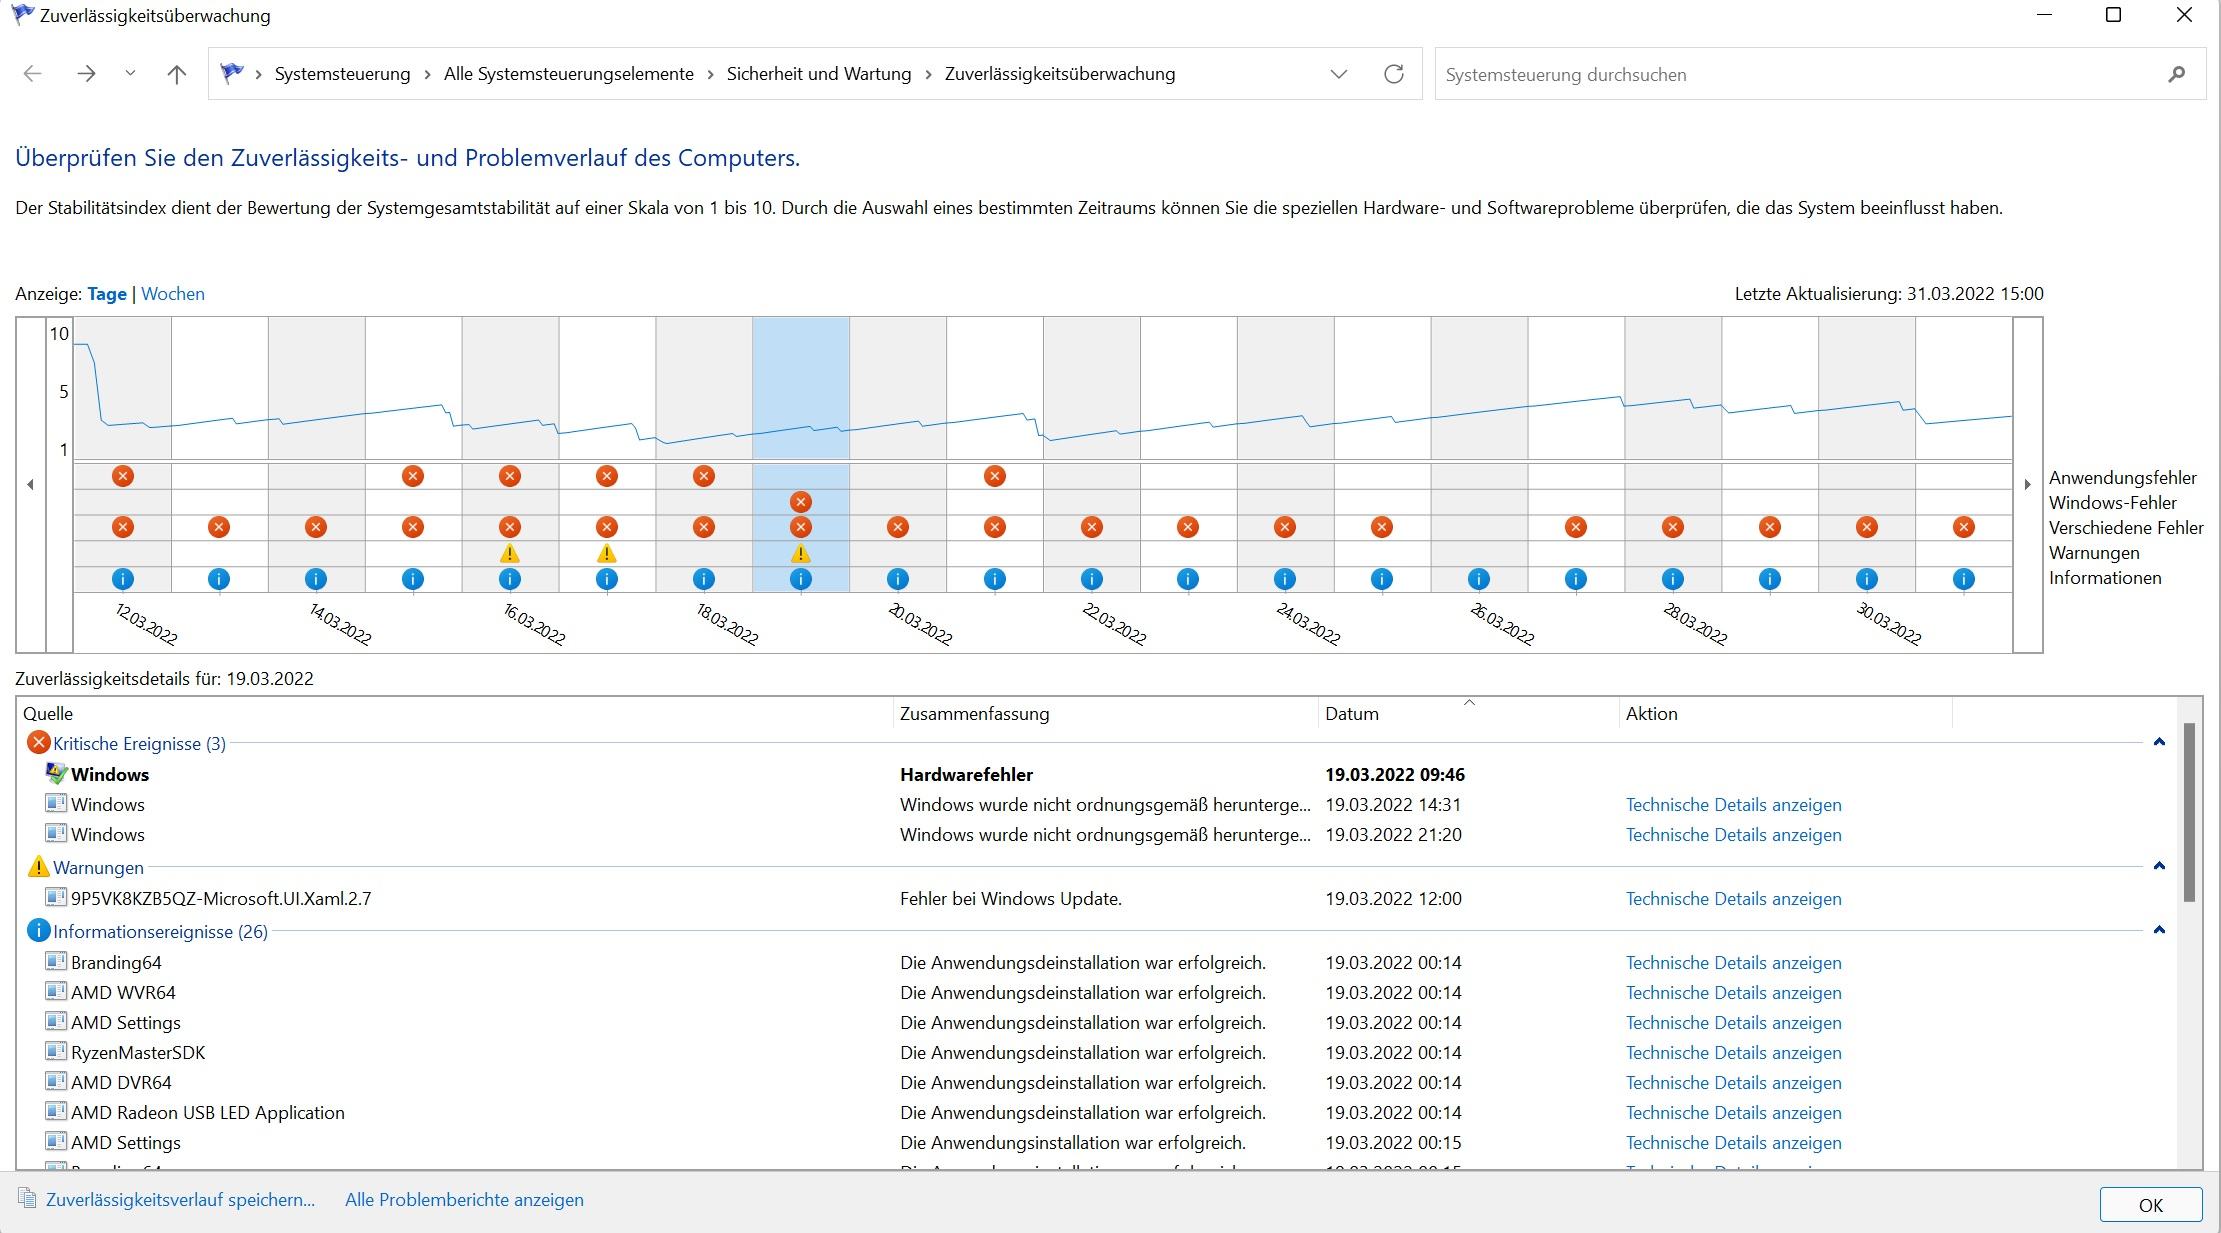Click the back navigation arrow
The height and width of the screenshot is (1233, 2221).
click(32, 74)
